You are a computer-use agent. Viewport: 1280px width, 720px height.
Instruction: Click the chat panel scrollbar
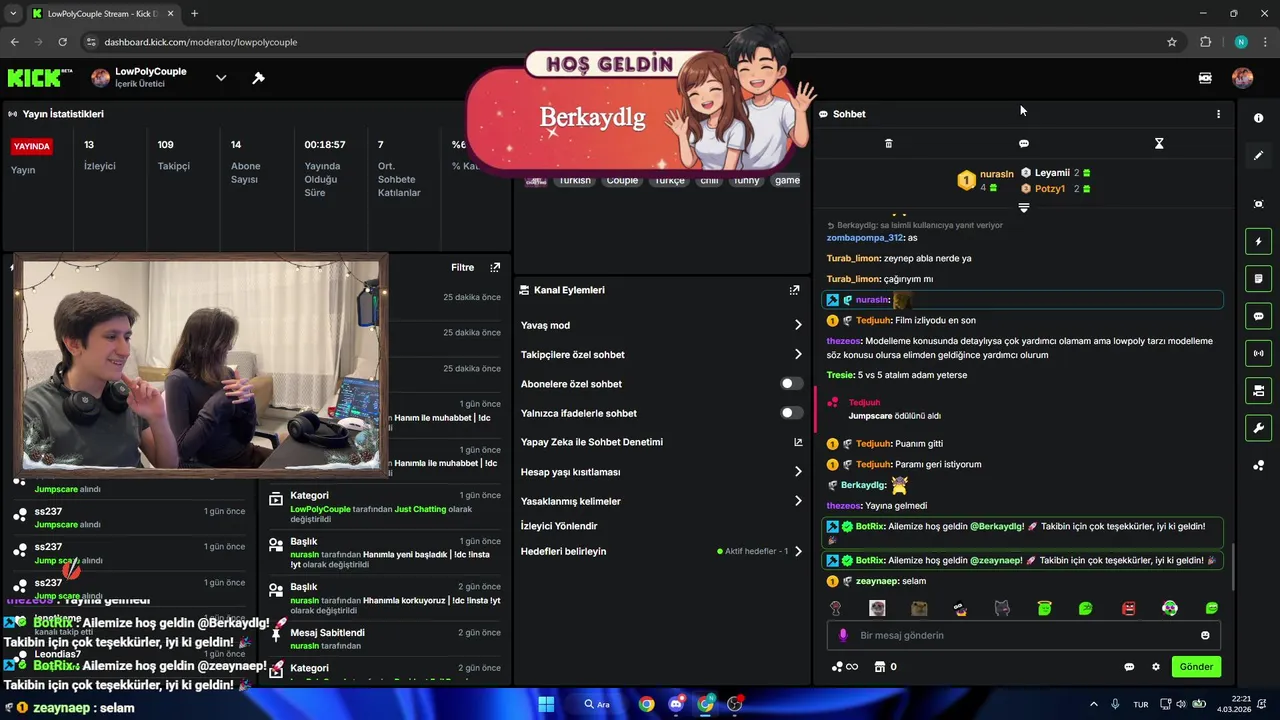[x=1233, y=567]
